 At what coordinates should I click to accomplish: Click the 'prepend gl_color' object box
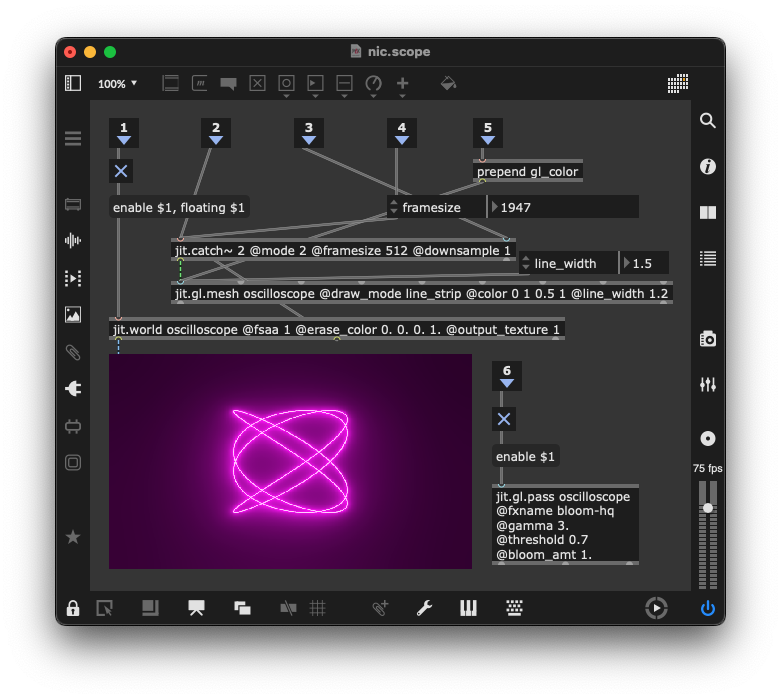[x=527, y=172]
